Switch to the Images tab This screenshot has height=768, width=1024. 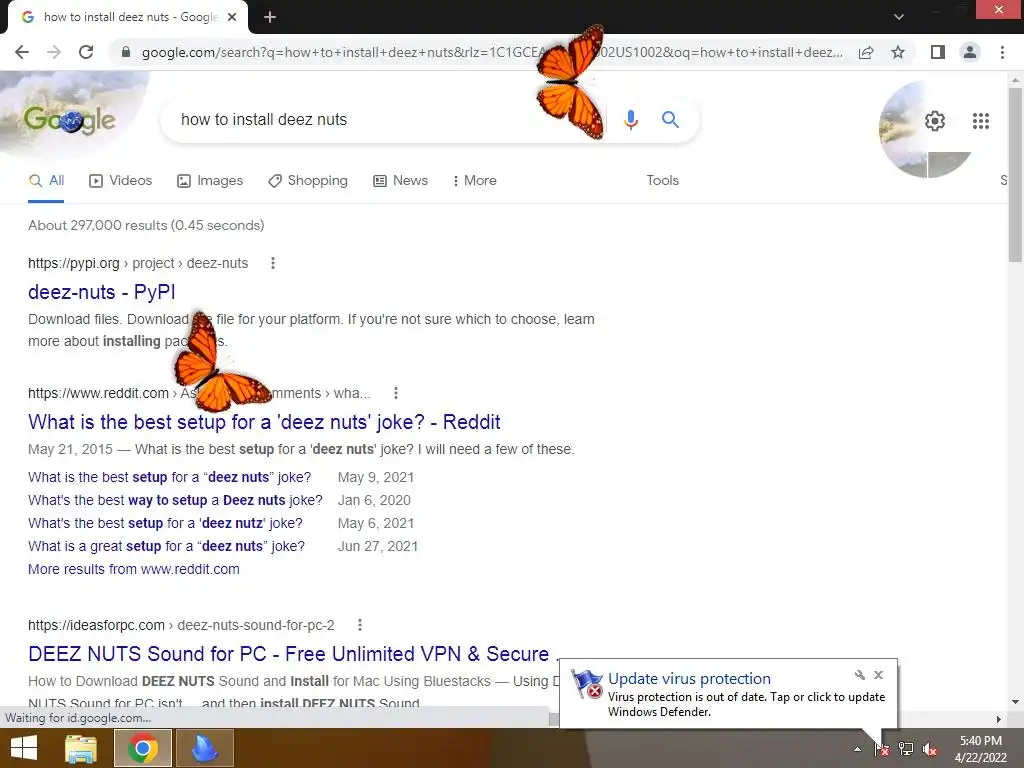[210, 181]
